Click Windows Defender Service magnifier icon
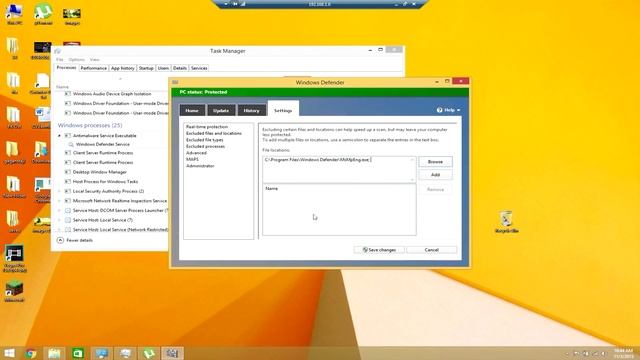Viewport: 640px width, 360px height. click(71, 144)
